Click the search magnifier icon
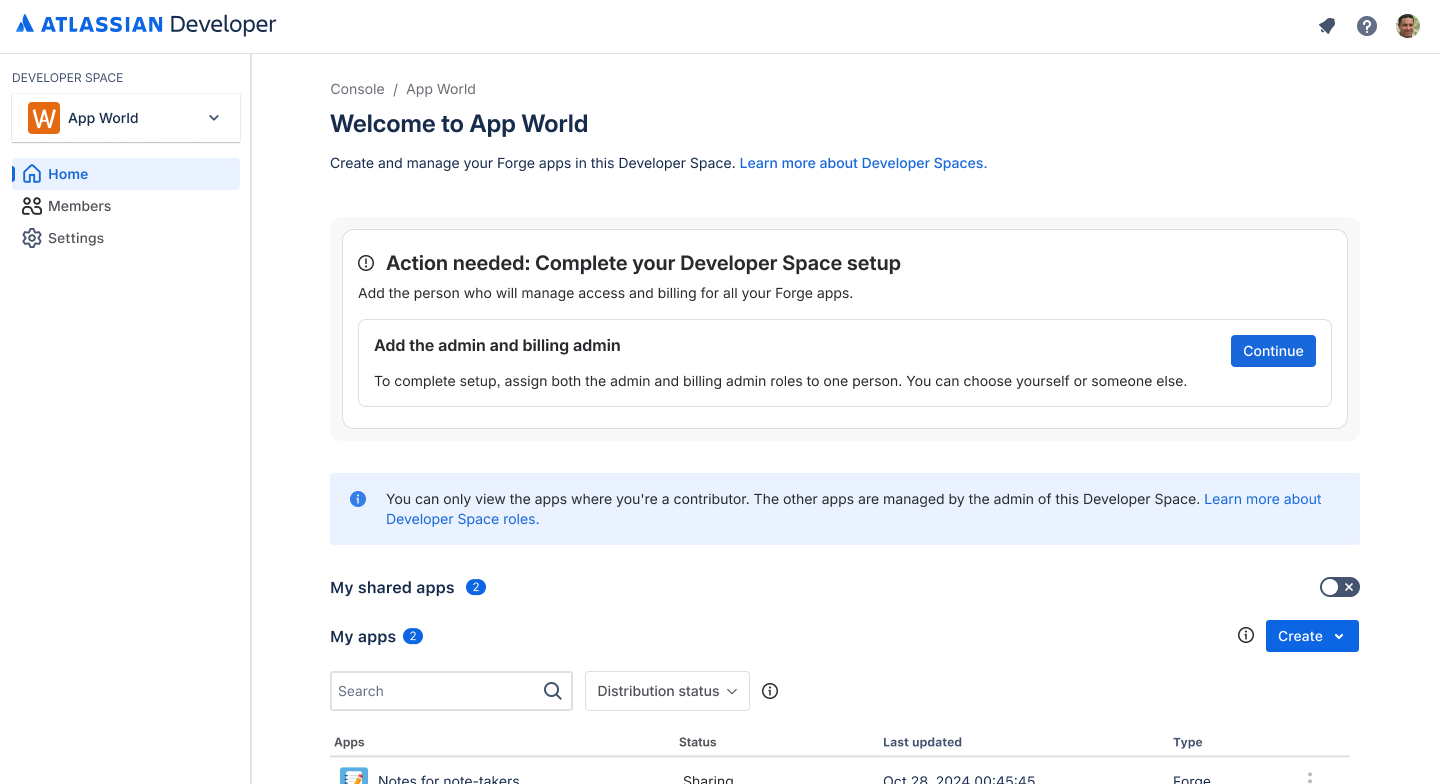Screen dimensions: 1440x784 [x=552, y=691]
